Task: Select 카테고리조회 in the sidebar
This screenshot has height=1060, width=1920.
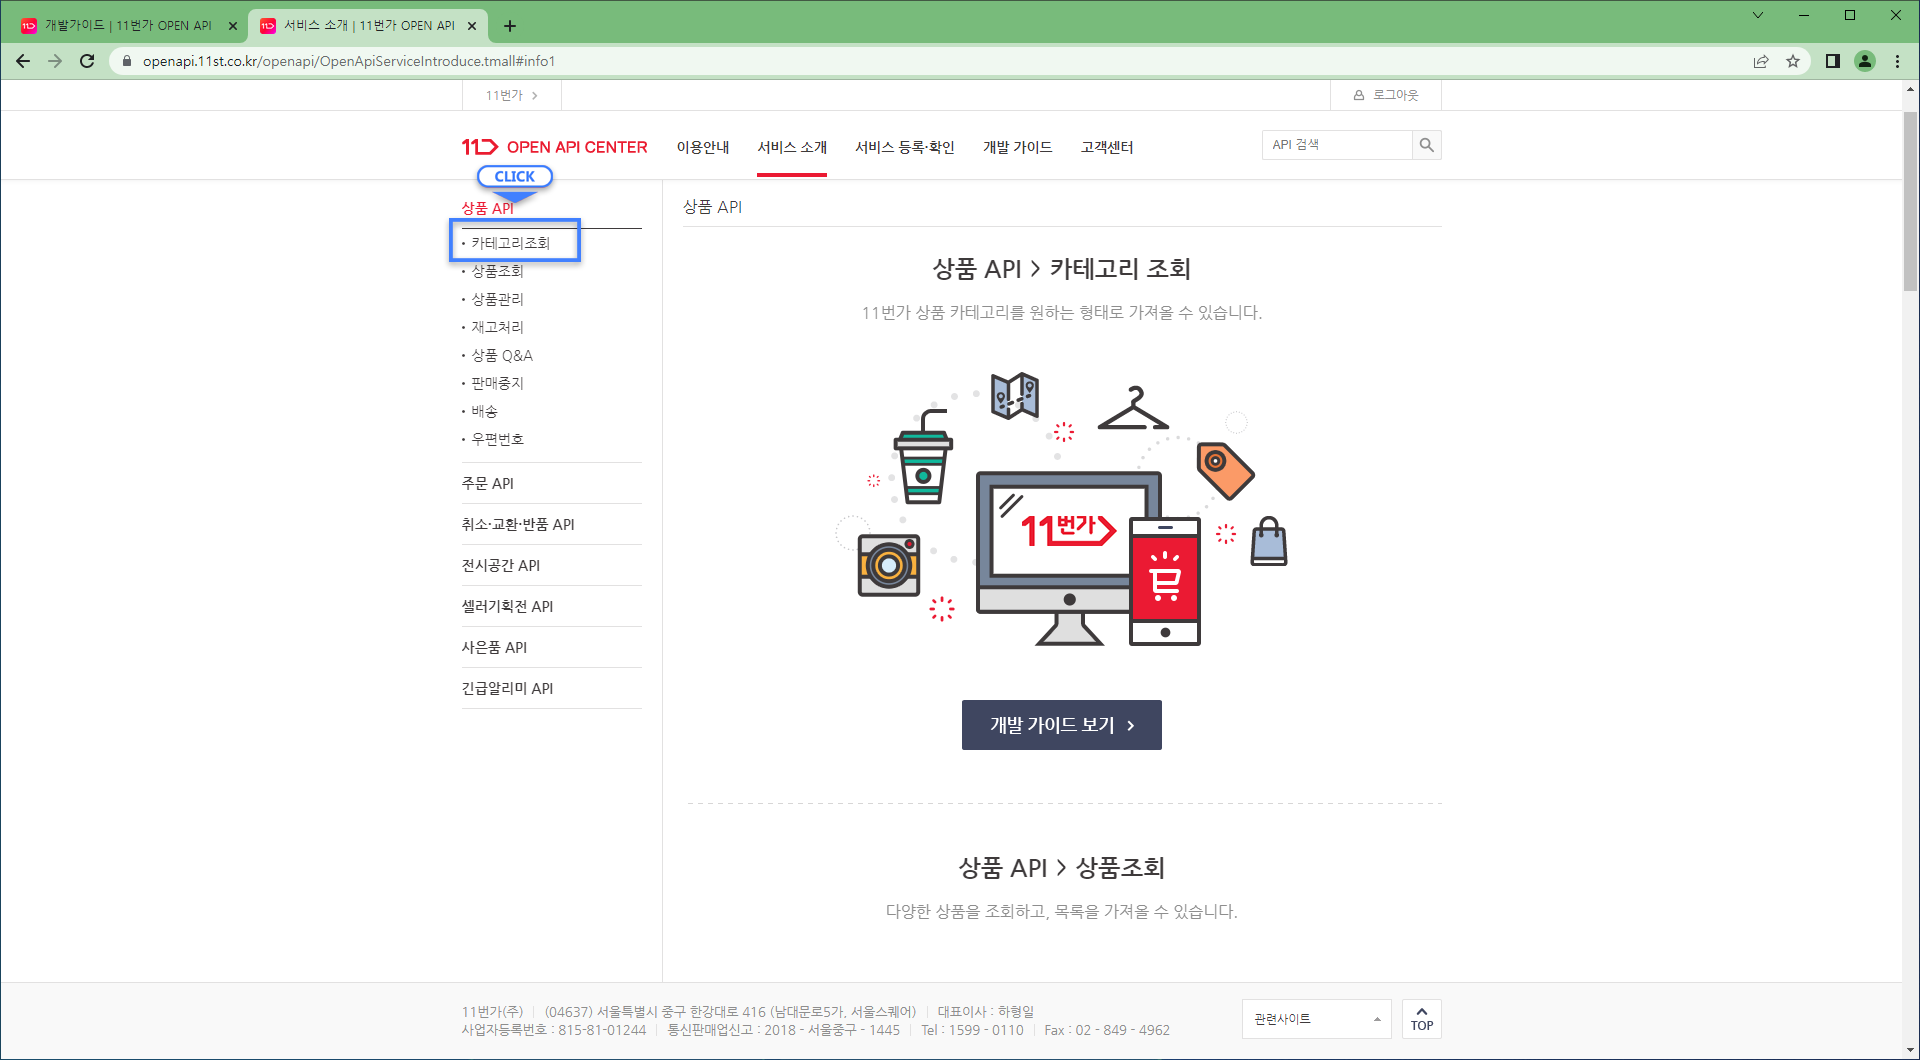Action: 510,243
